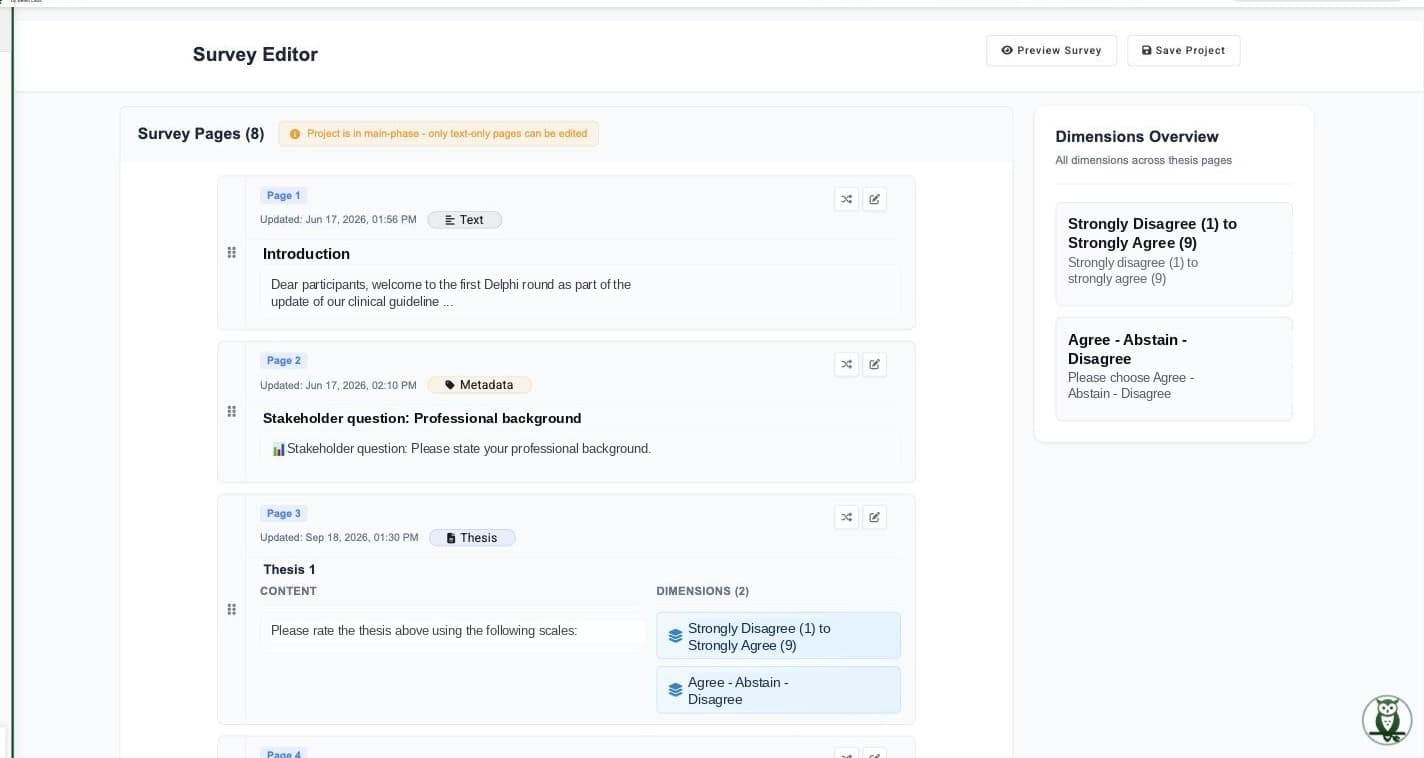
Task: Click the Thesis type badge on Page 3
Action: 472,538
